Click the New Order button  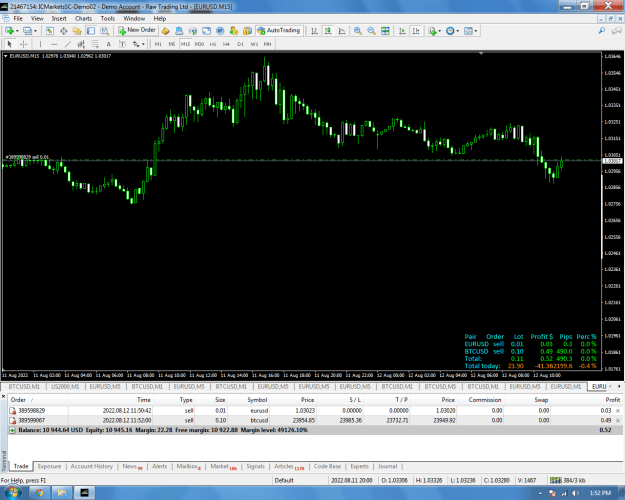137,30
